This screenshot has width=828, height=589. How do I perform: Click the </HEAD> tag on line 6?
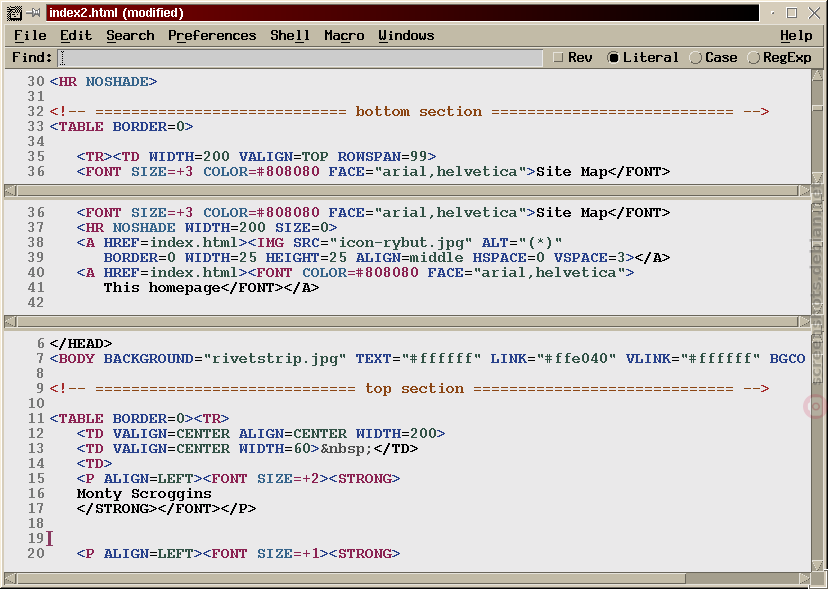click(x=81, y=344)
